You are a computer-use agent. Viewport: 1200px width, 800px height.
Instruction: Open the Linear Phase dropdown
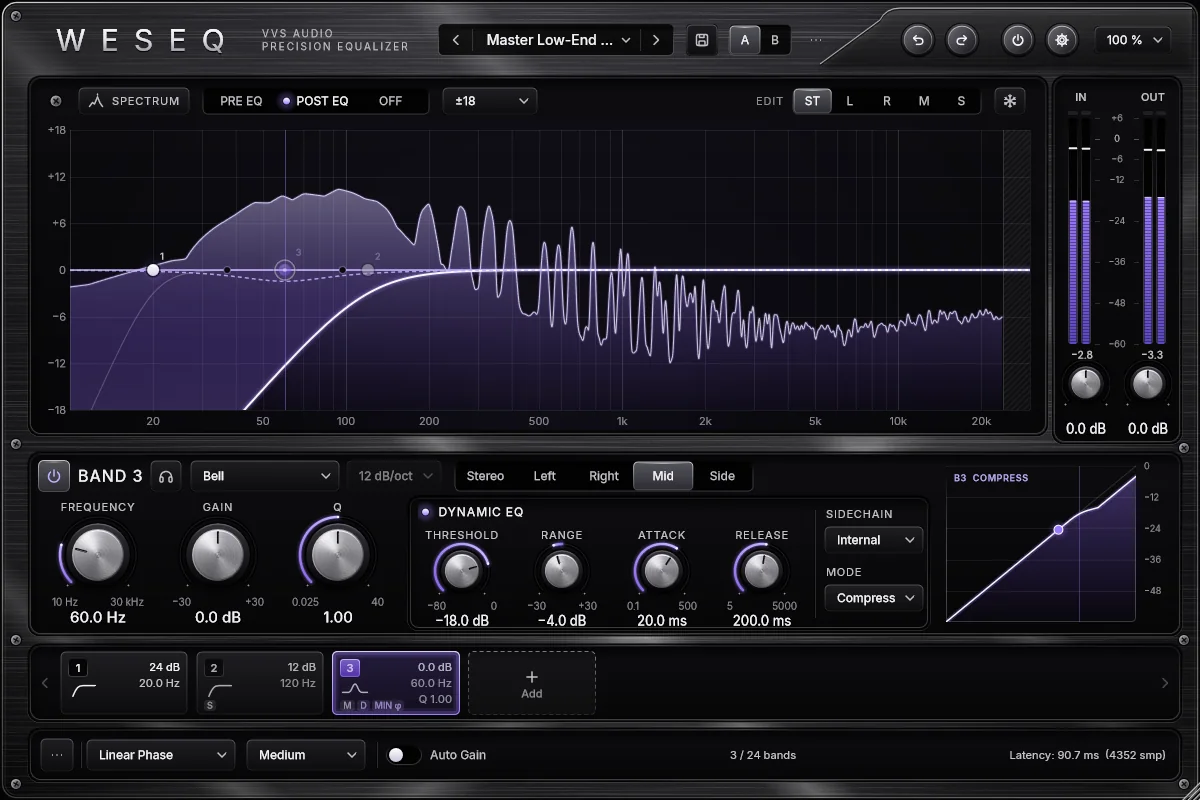point(161,755)
